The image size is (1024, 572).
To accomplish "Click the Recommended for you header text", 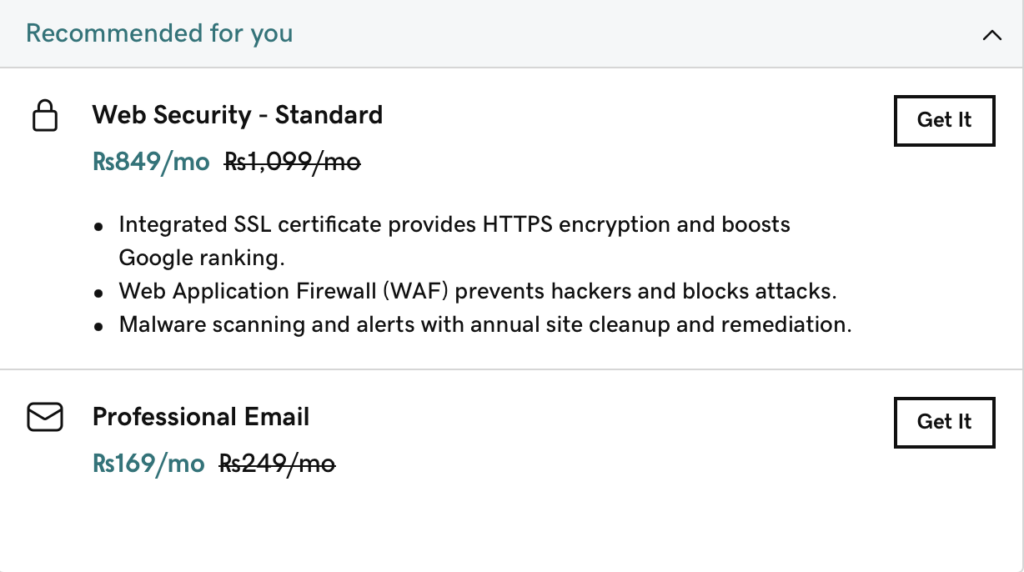I will click(x=159, y=33).
